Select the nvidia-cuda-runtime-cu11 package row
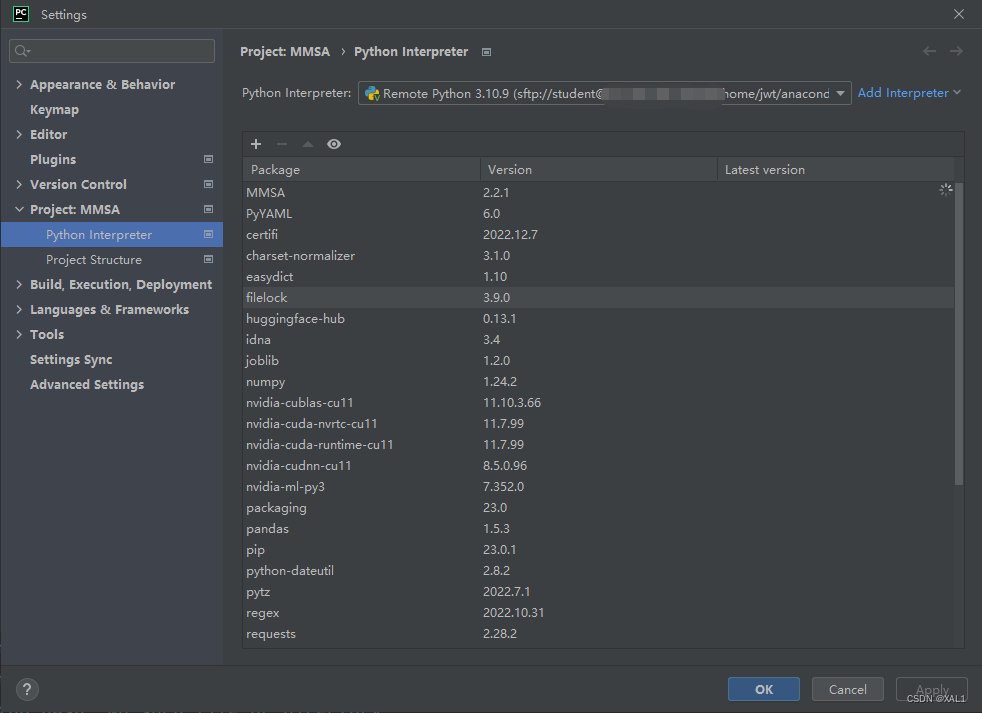The height and width of the screenshot is (713, 982). [x=598, y=444]
